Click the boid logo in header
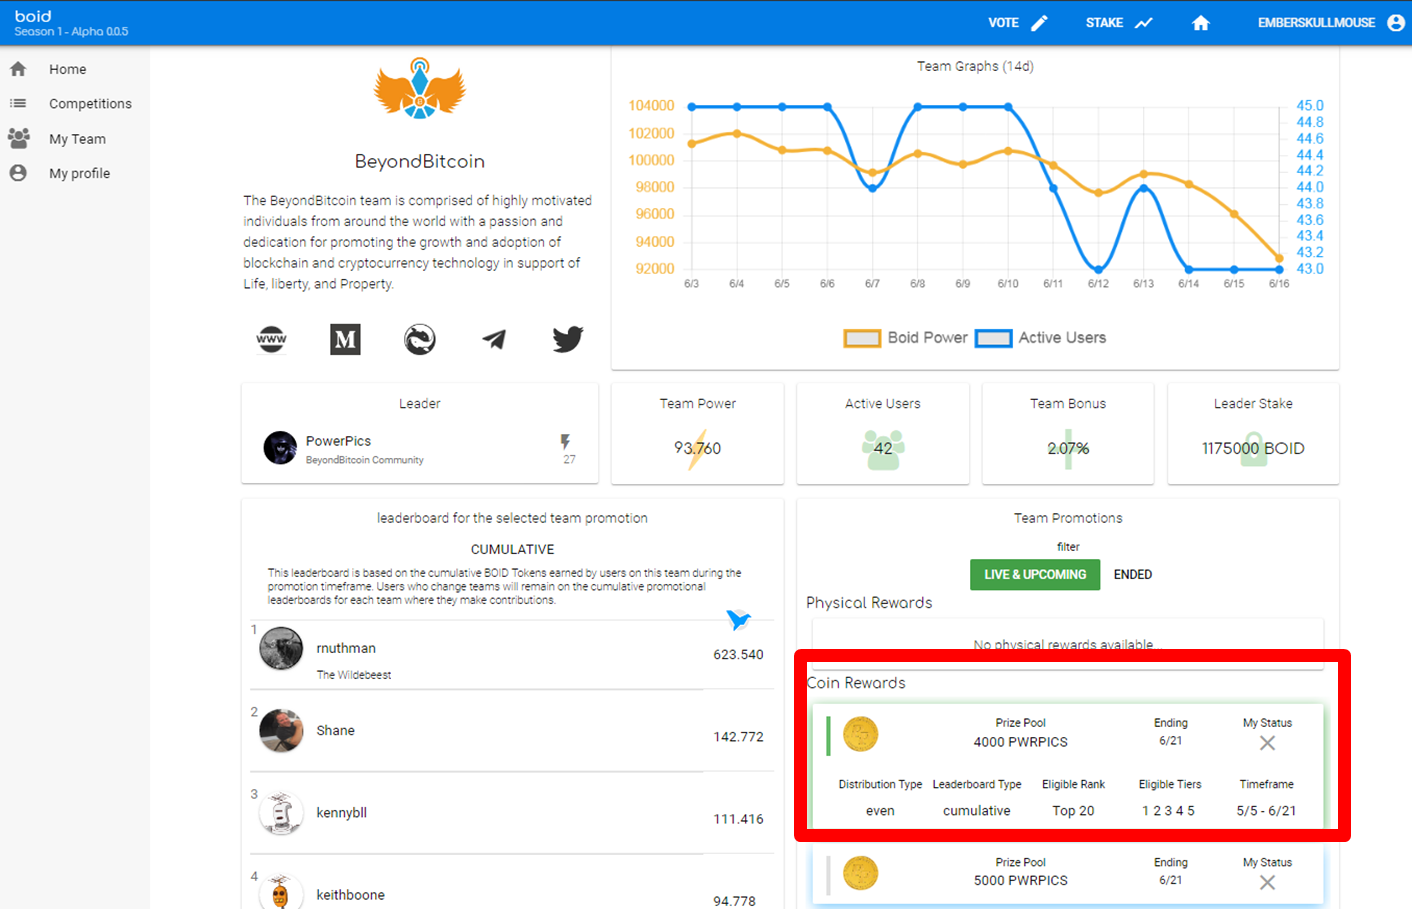The image size is (1412, 909). point(33,16)
